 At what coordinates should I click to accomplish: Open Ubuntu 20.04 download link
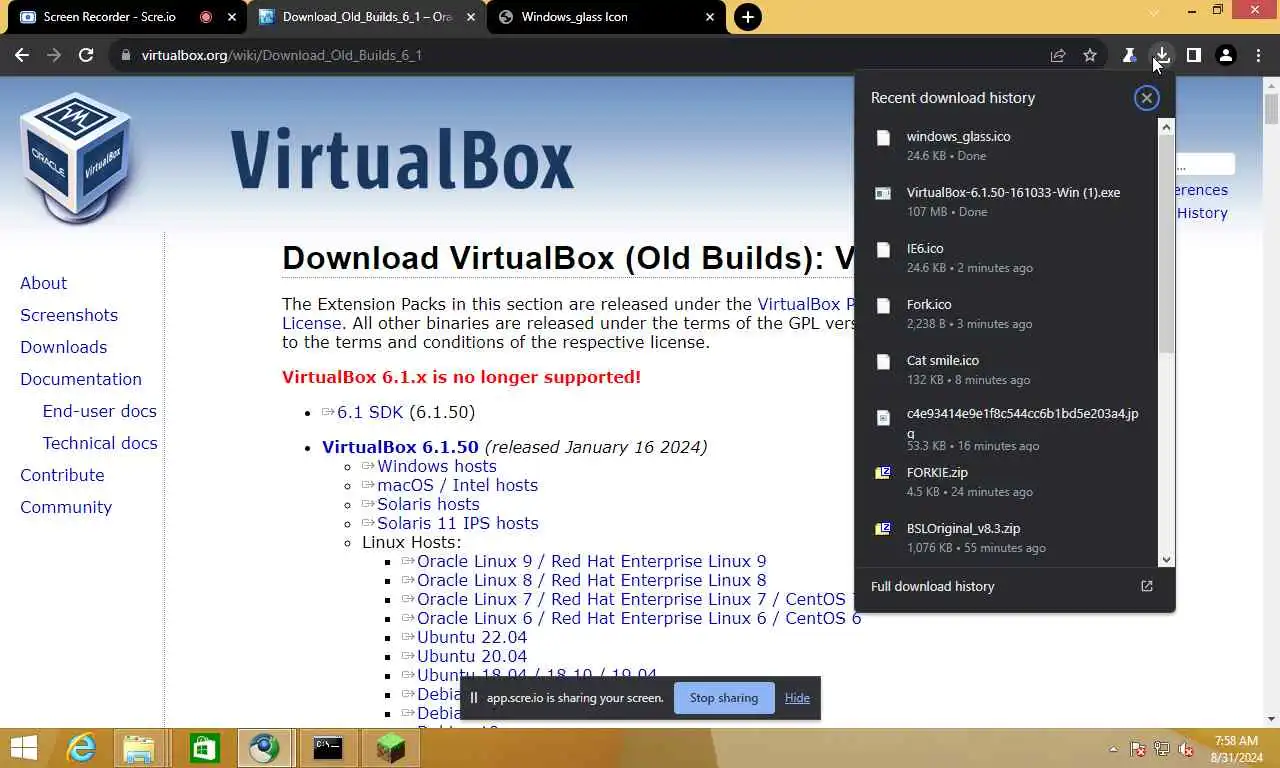coord(472,656)
